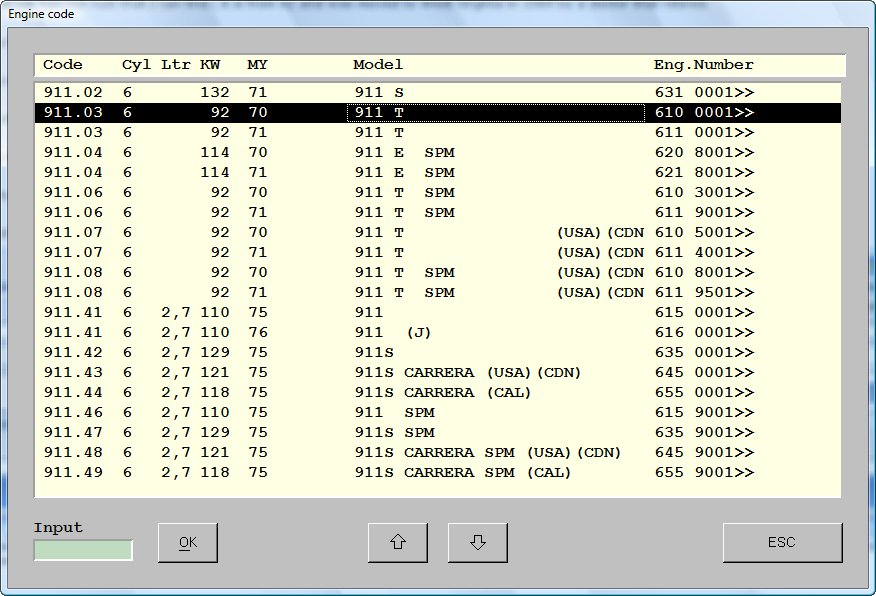Select row 911.02 for 911 S

pyautogui.click(x=437, y=92)
